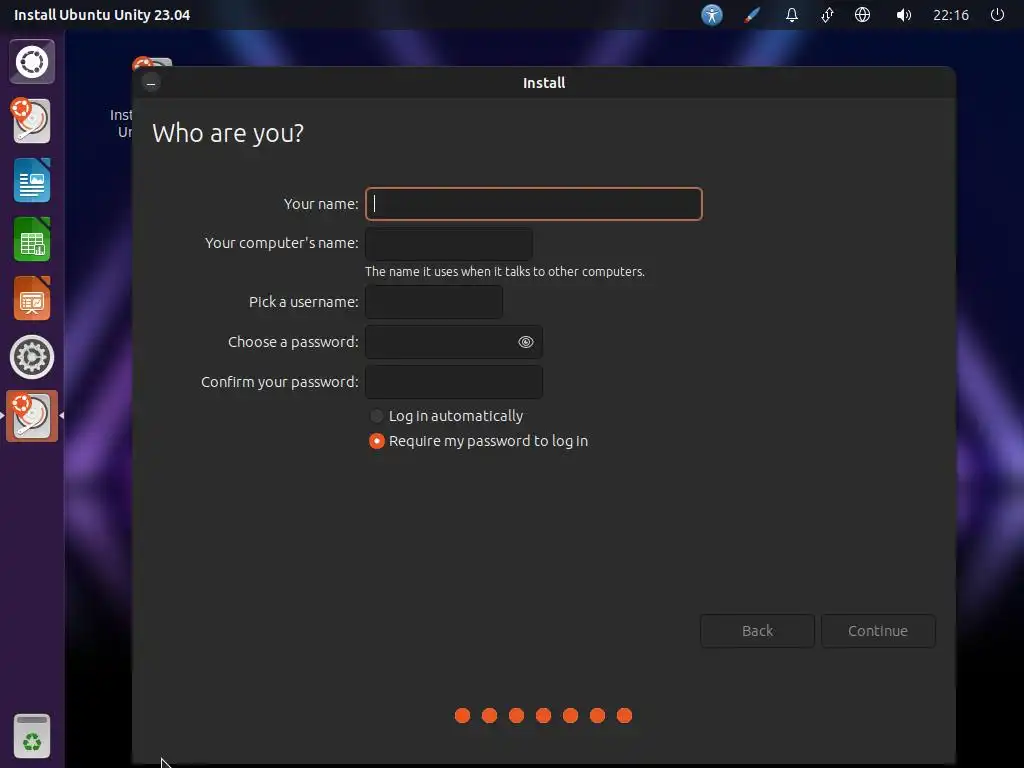Image resolution: width=1024 pixels, height=768 pixels.
Task: Click the paintbrush indicator in top panel
Action: point(752,14)
